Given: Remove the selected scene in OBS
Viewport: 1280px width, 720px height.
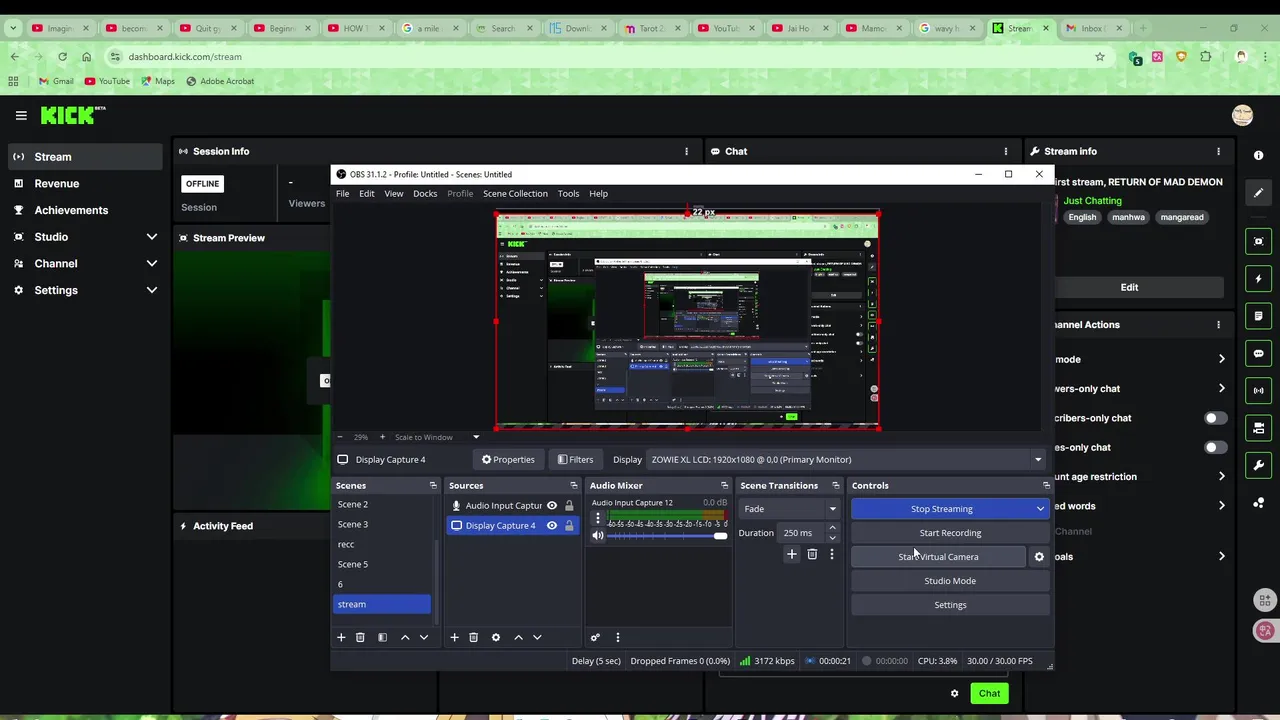Looking at the screenshot, I should tap(360, 637).
